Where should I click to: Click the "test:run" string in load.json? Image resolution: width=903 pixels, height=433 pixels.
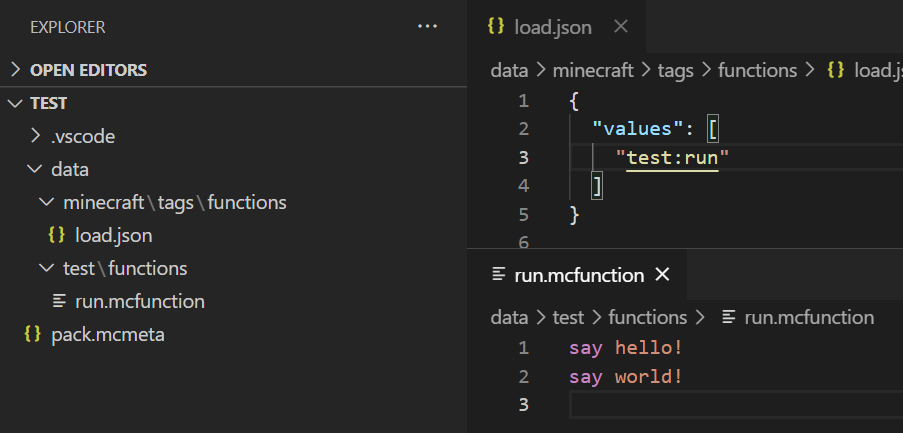point(673,158)
